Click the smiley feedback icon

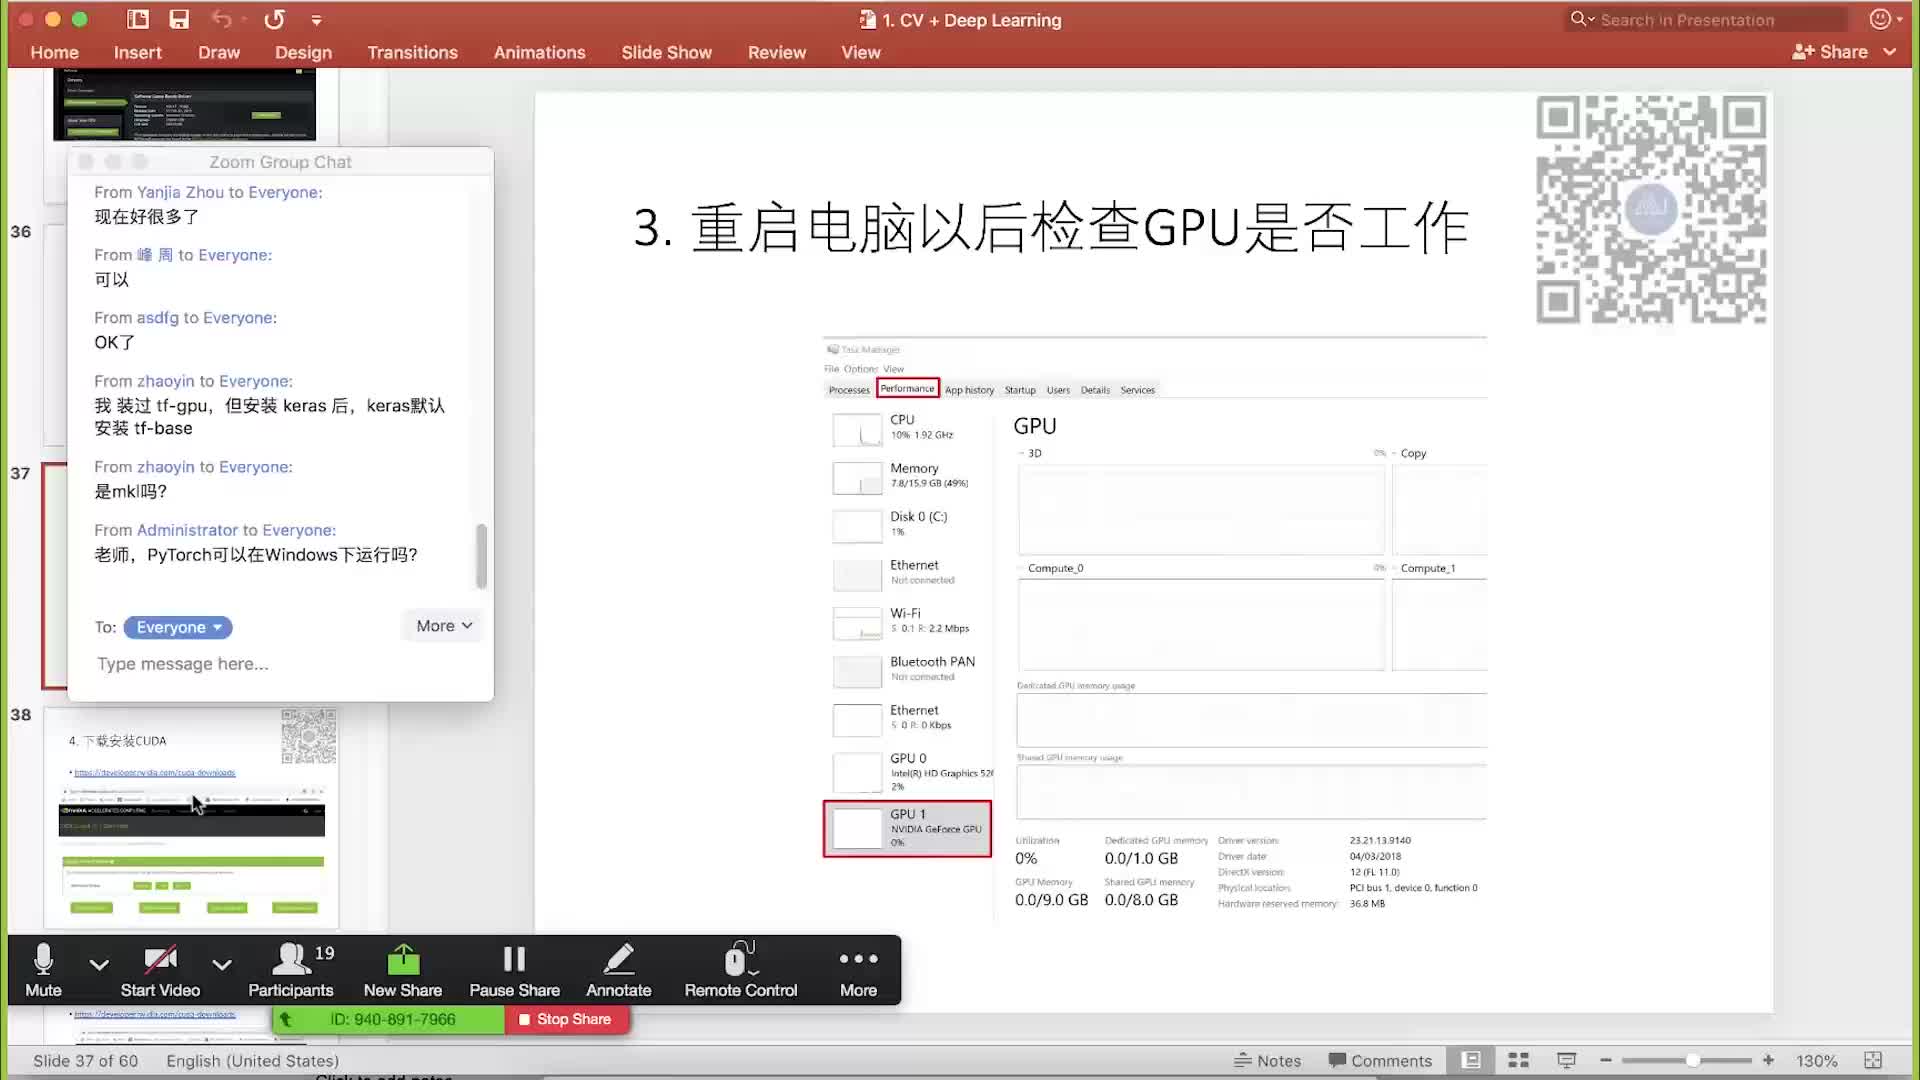point(1880,19)
